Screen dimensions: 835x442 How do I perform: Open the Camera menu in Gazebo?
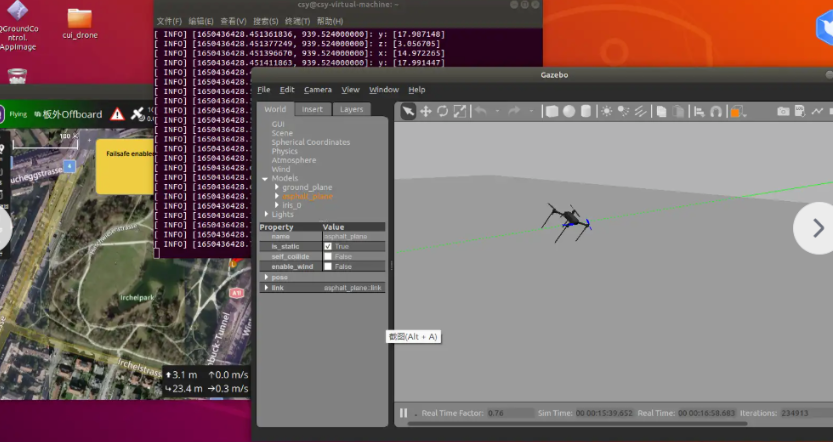pyautogui.click(x=317, y=90)
